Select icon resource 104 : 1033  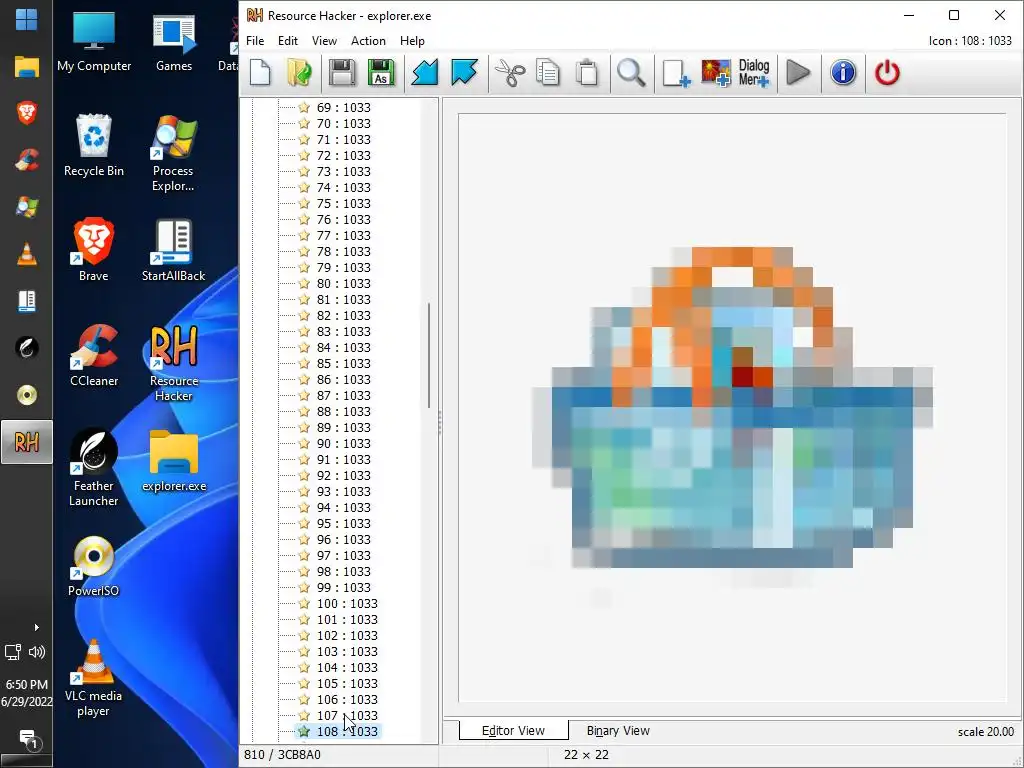(x=347, y=667)
